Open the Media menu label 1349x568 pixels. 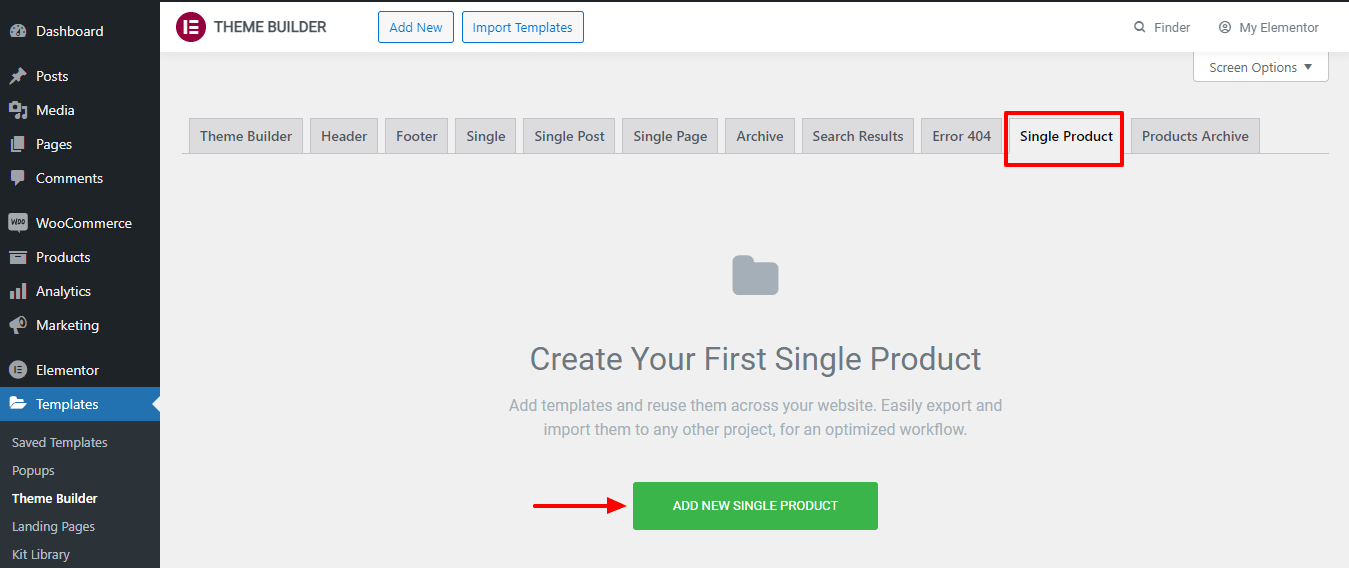click(55, 110)
